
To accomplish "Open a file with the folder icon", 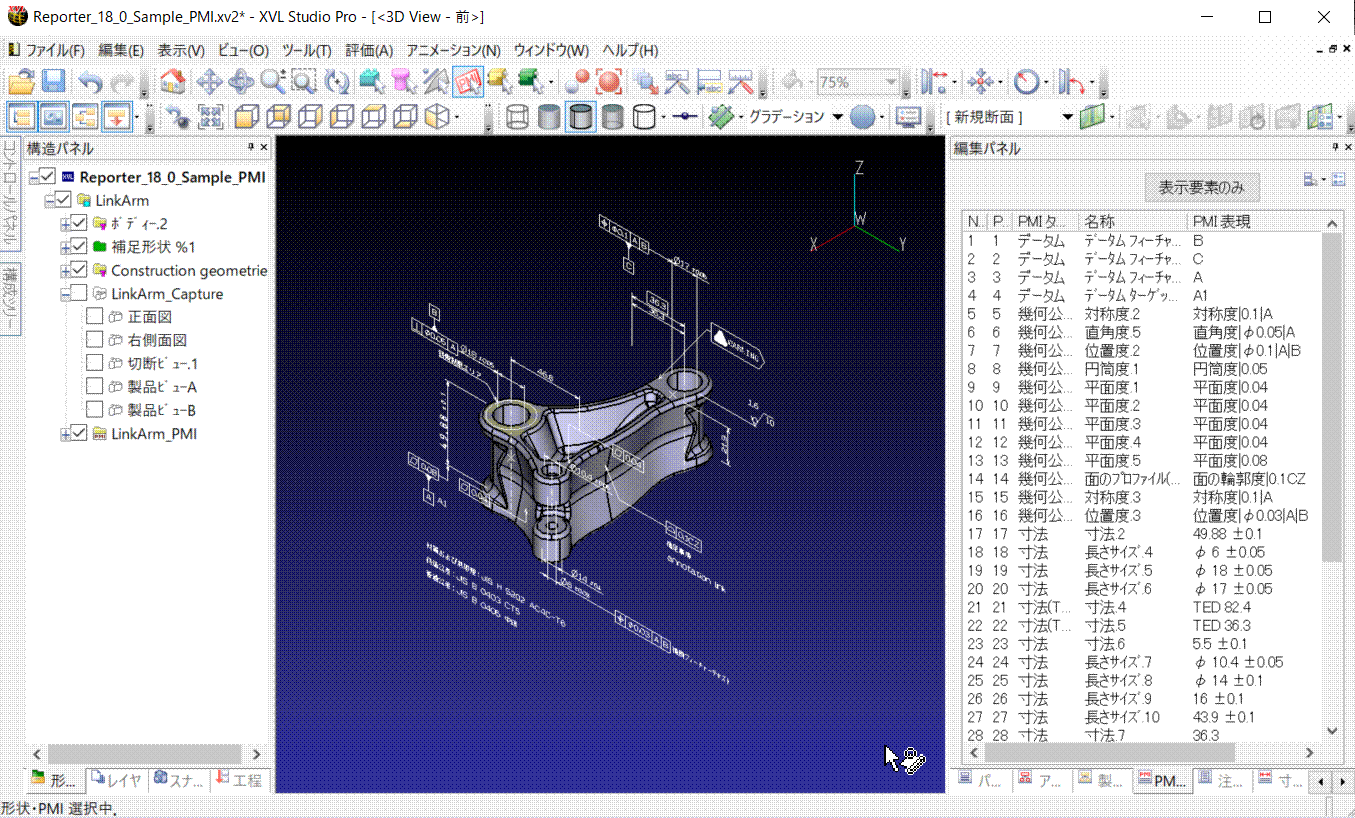I will tap(22, 82).
